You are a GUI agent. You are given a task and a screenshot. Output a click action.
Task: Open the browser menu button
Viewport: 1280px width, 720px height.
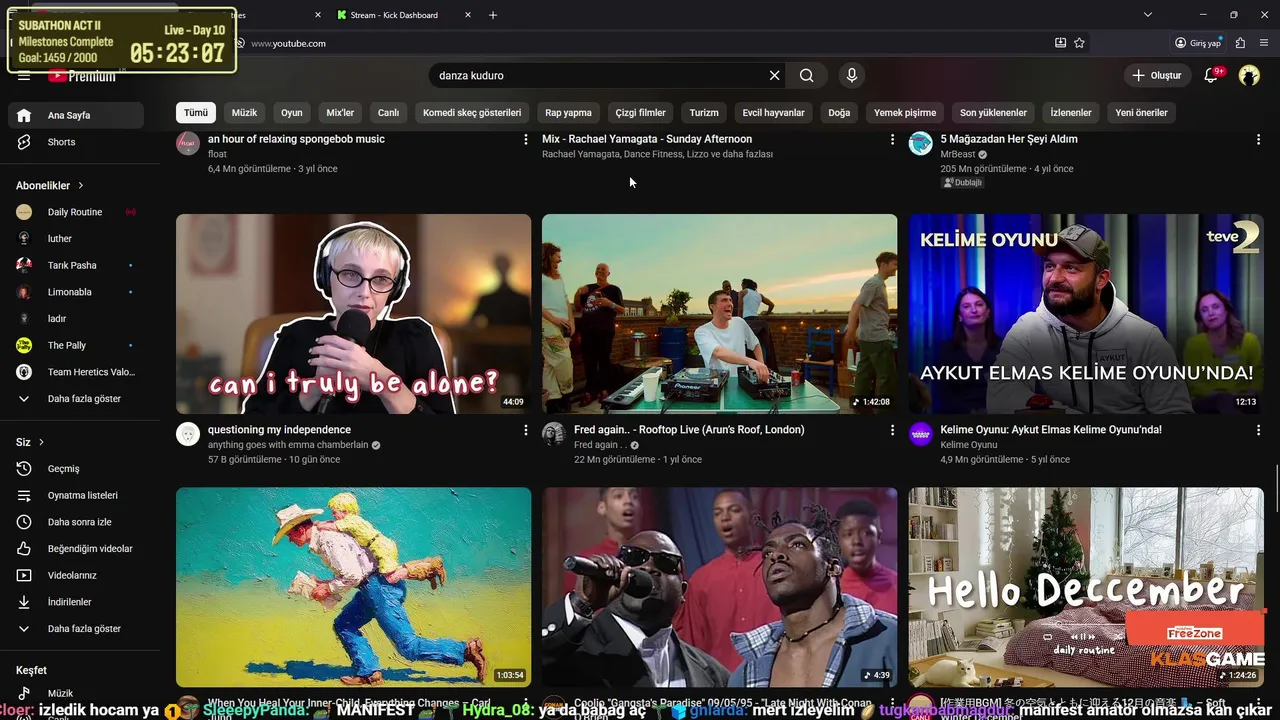[1262, 43]
